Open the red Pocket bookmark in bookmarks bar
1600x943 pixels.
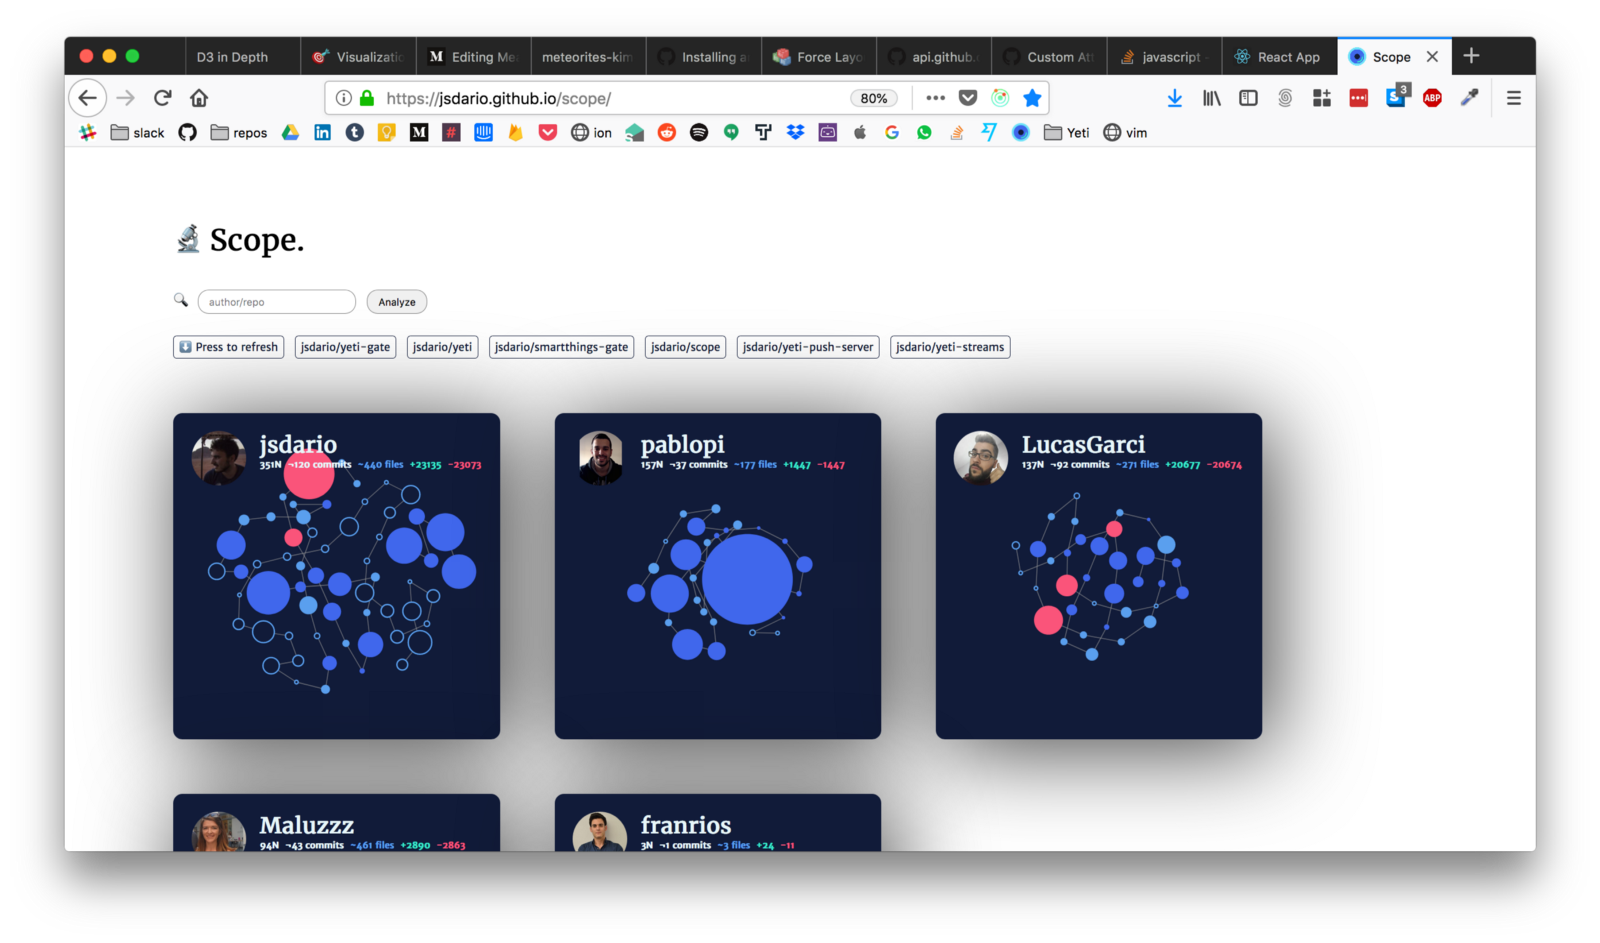click(x=548, y=133)
